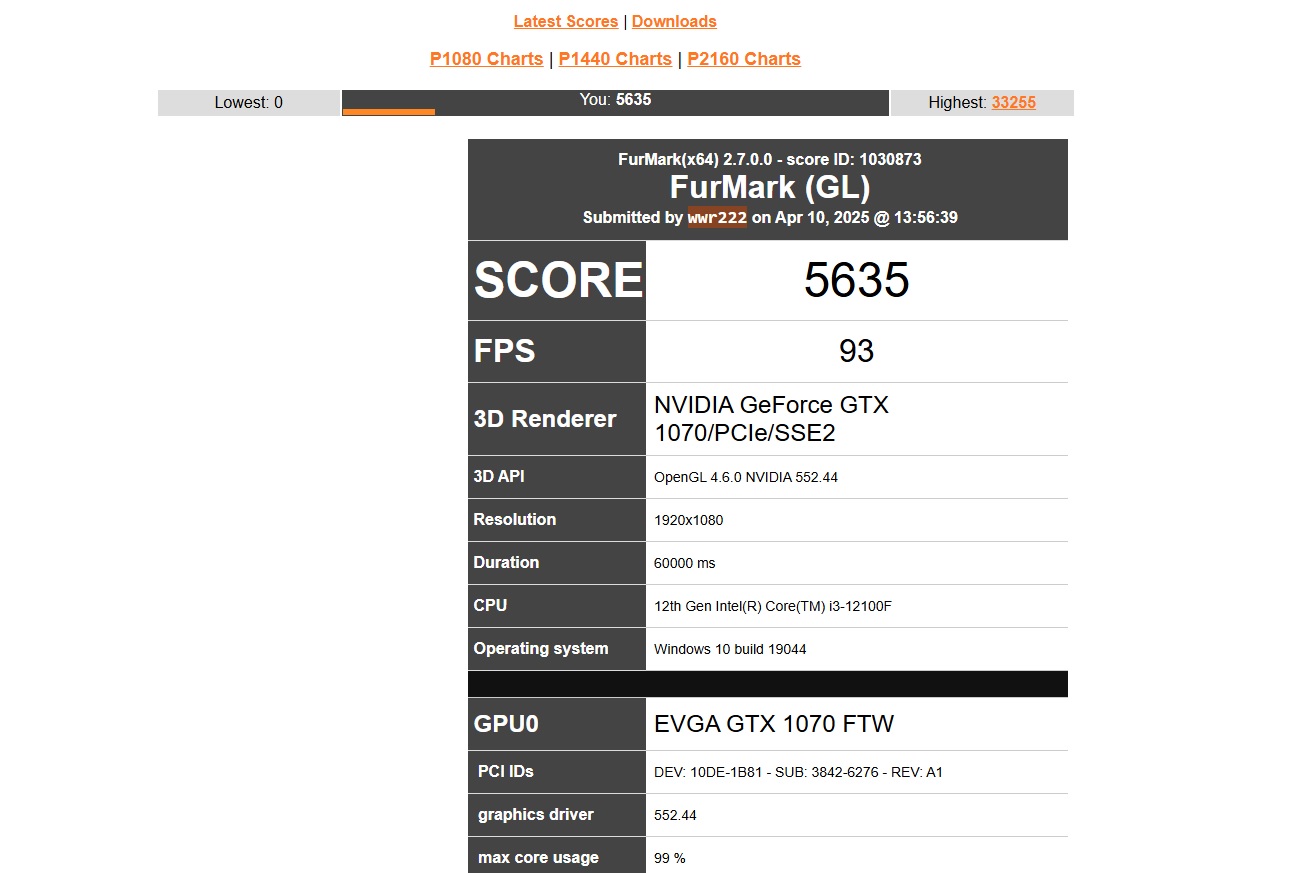The image size is (1303, 873).
Task: Click the 3D Renderer label
Action: 545,419
